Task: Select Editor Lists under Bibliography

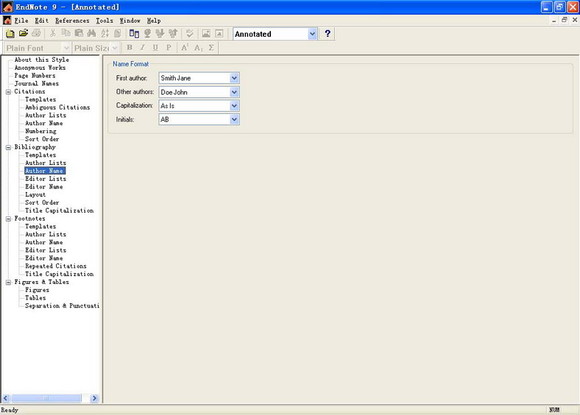Action: [45, 179]
